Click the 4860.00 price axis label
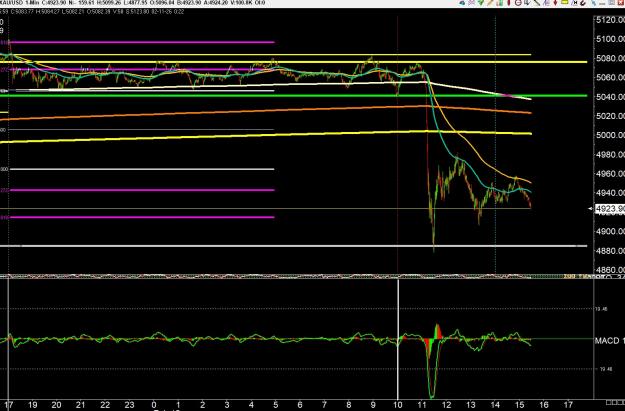 pos(610,270)
